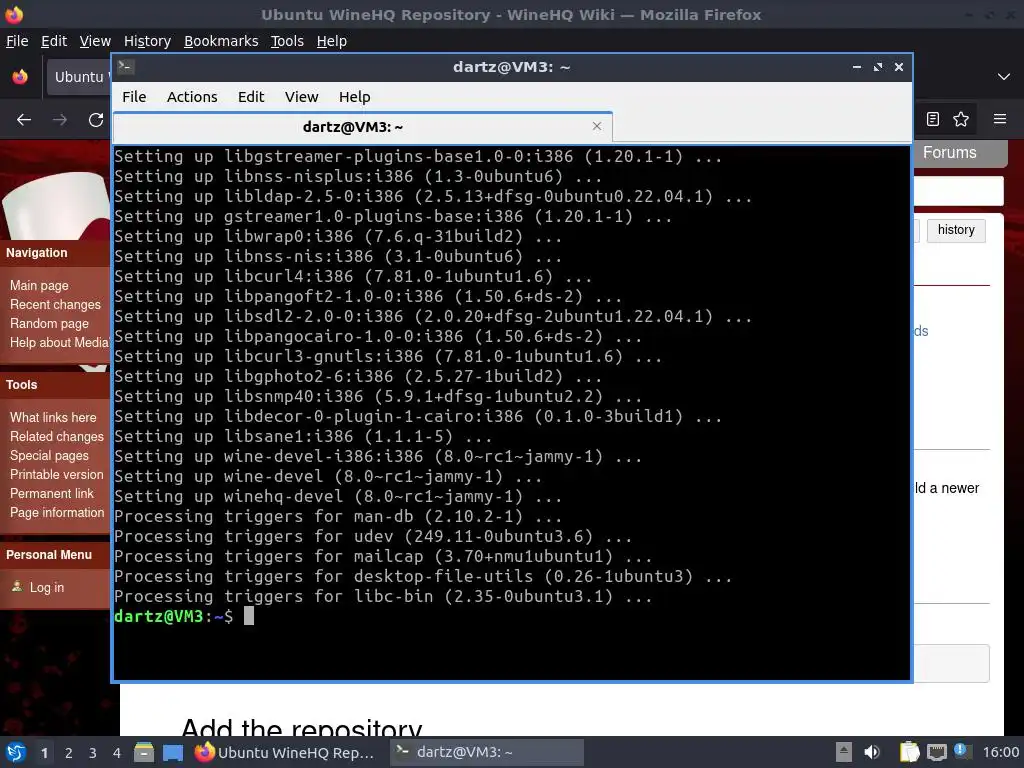The image size is (1024, 768).
Task: Open Printable version link
Action: click(x=56, y=474)
